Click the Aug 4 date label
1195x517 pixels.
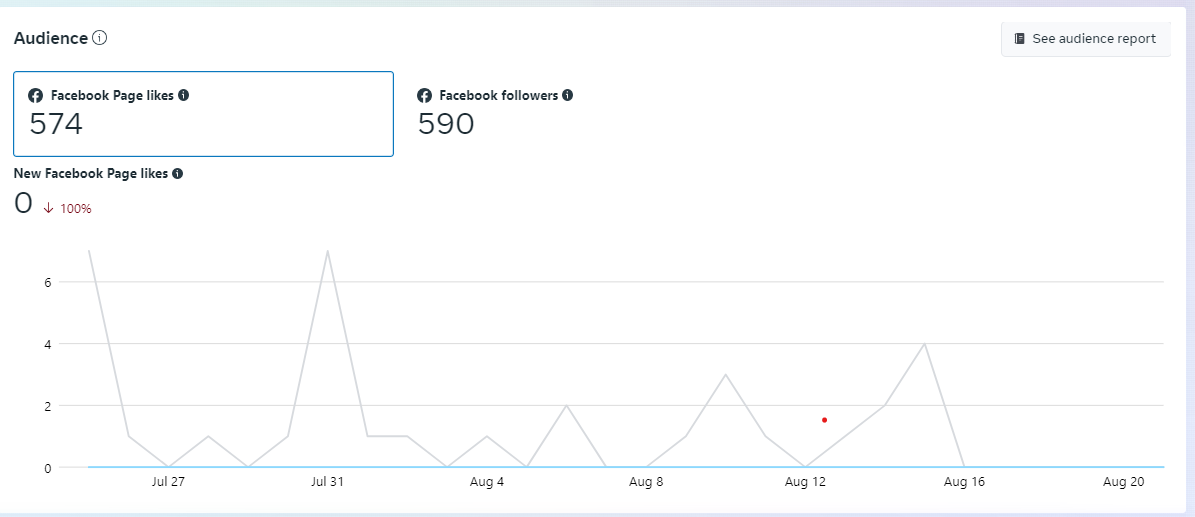click(487, 482)
